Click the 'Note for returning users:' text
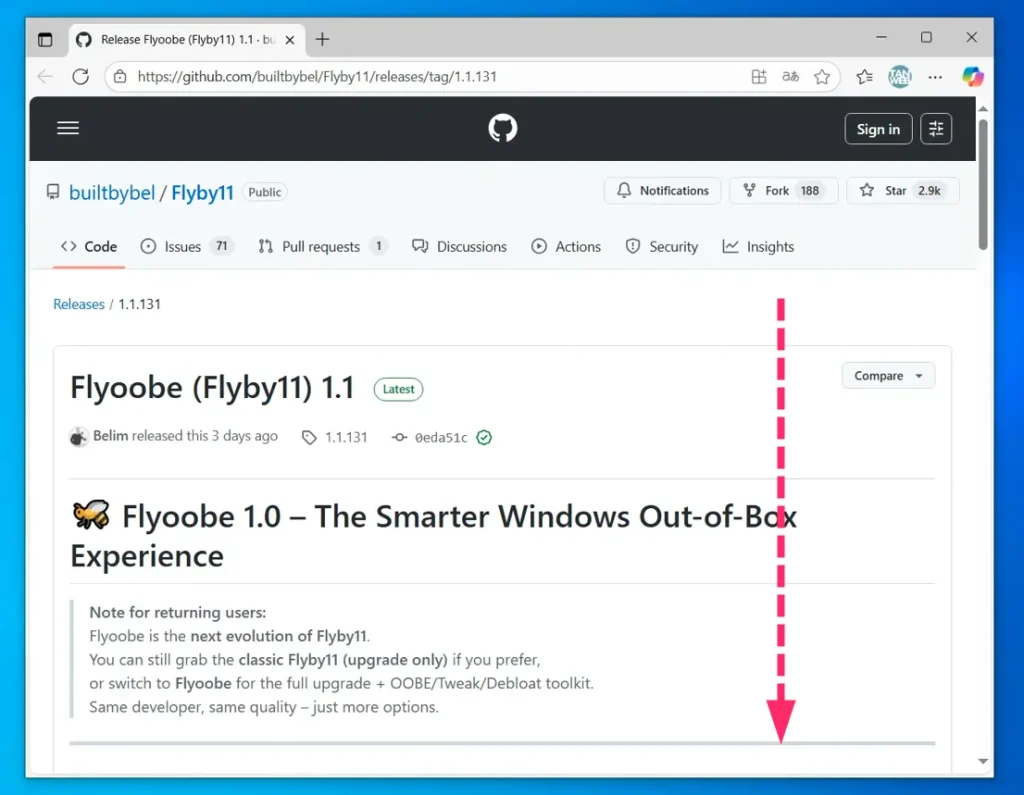Viewport: 1024px width, 795px height. click(x=178, y=613)
